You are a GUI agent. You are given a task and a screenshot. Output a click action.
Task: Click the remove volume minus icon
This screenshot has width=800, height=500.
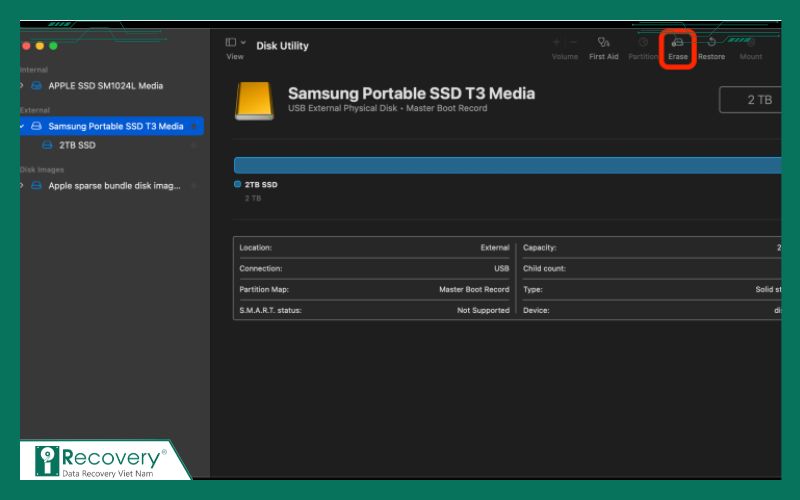click(x=573, y=42)
